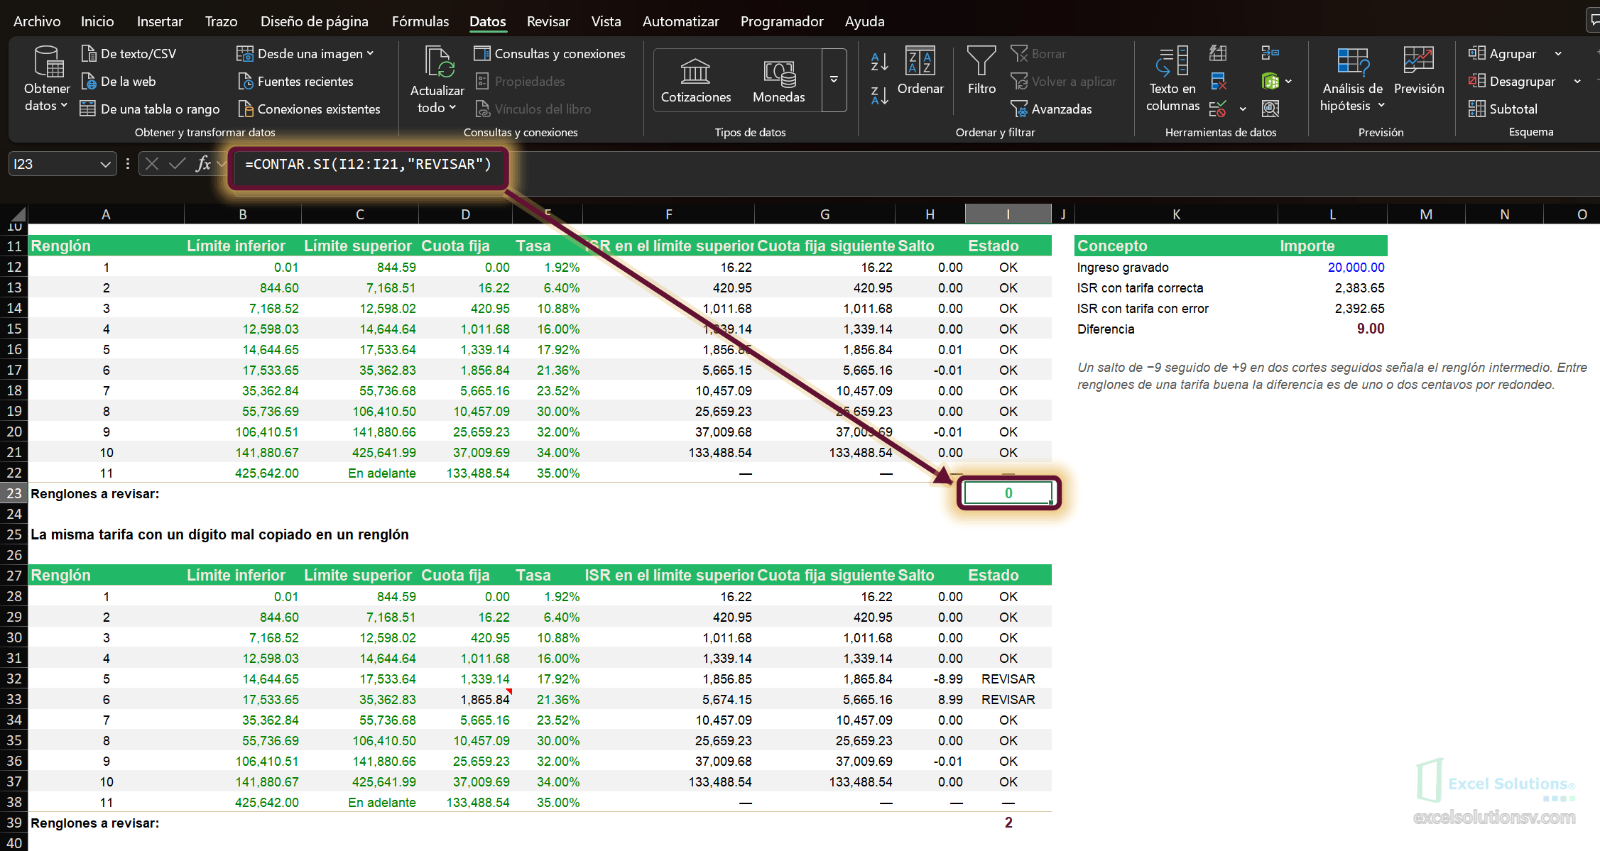Expand the Desagrupar dropdown arrow
Image resolution: width=1600 pixels, height=851 pixels.
(x=1577, y=82)
